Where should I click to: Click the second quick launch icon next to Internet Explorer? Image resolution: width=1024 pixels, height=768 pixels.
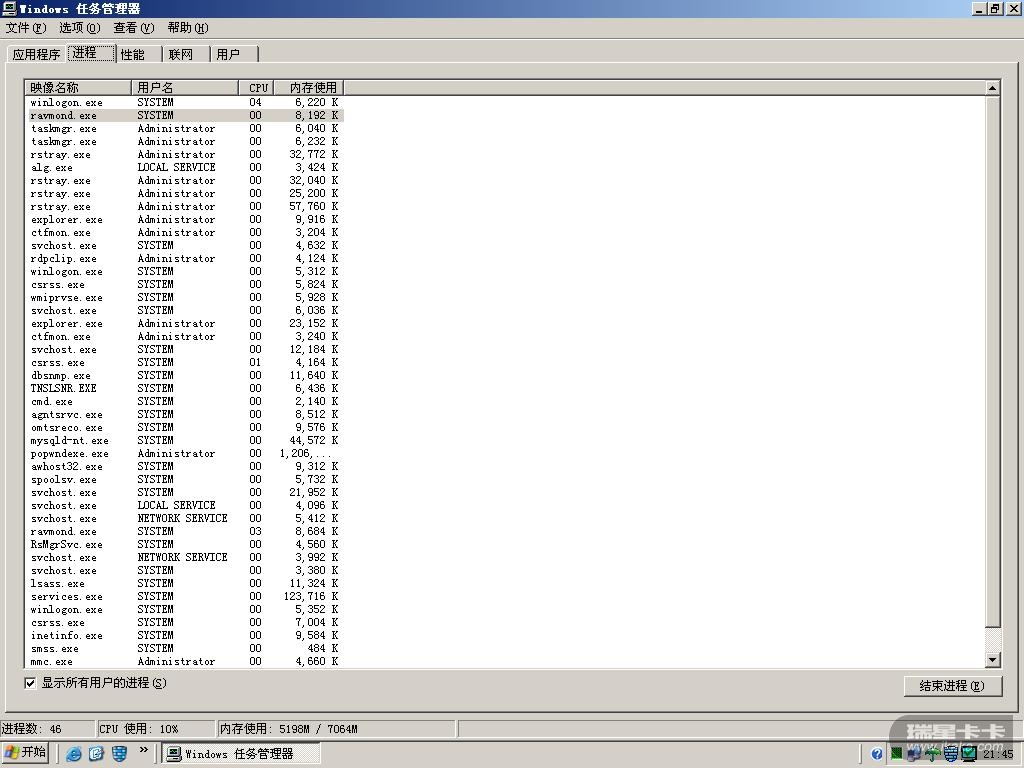coord(96,754)
